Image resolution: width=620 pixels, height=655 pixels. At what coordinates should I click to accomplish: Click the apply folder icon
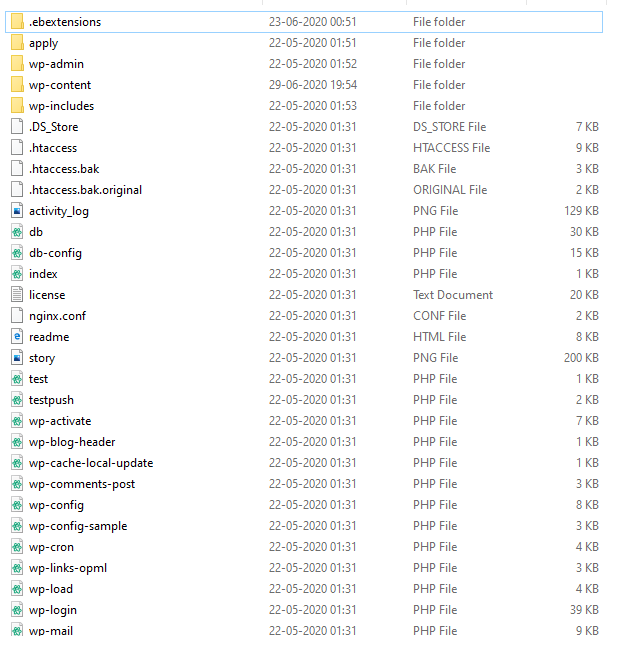17,42
